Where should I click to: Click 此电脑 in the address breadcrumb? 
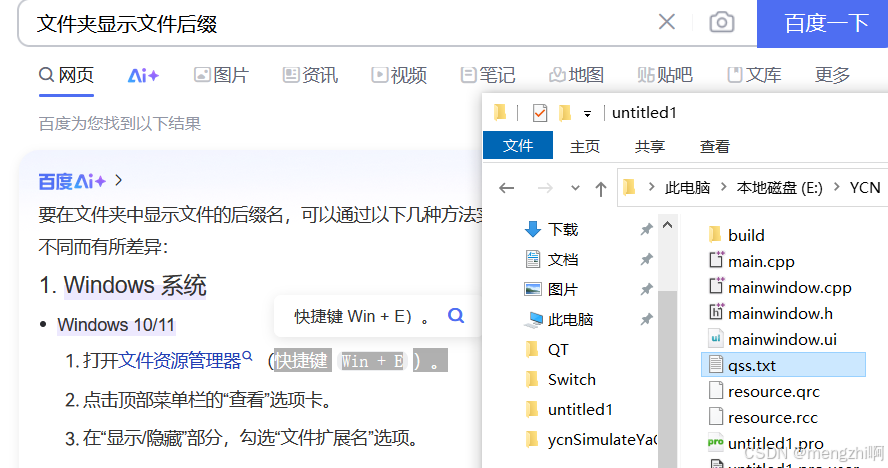687,188
